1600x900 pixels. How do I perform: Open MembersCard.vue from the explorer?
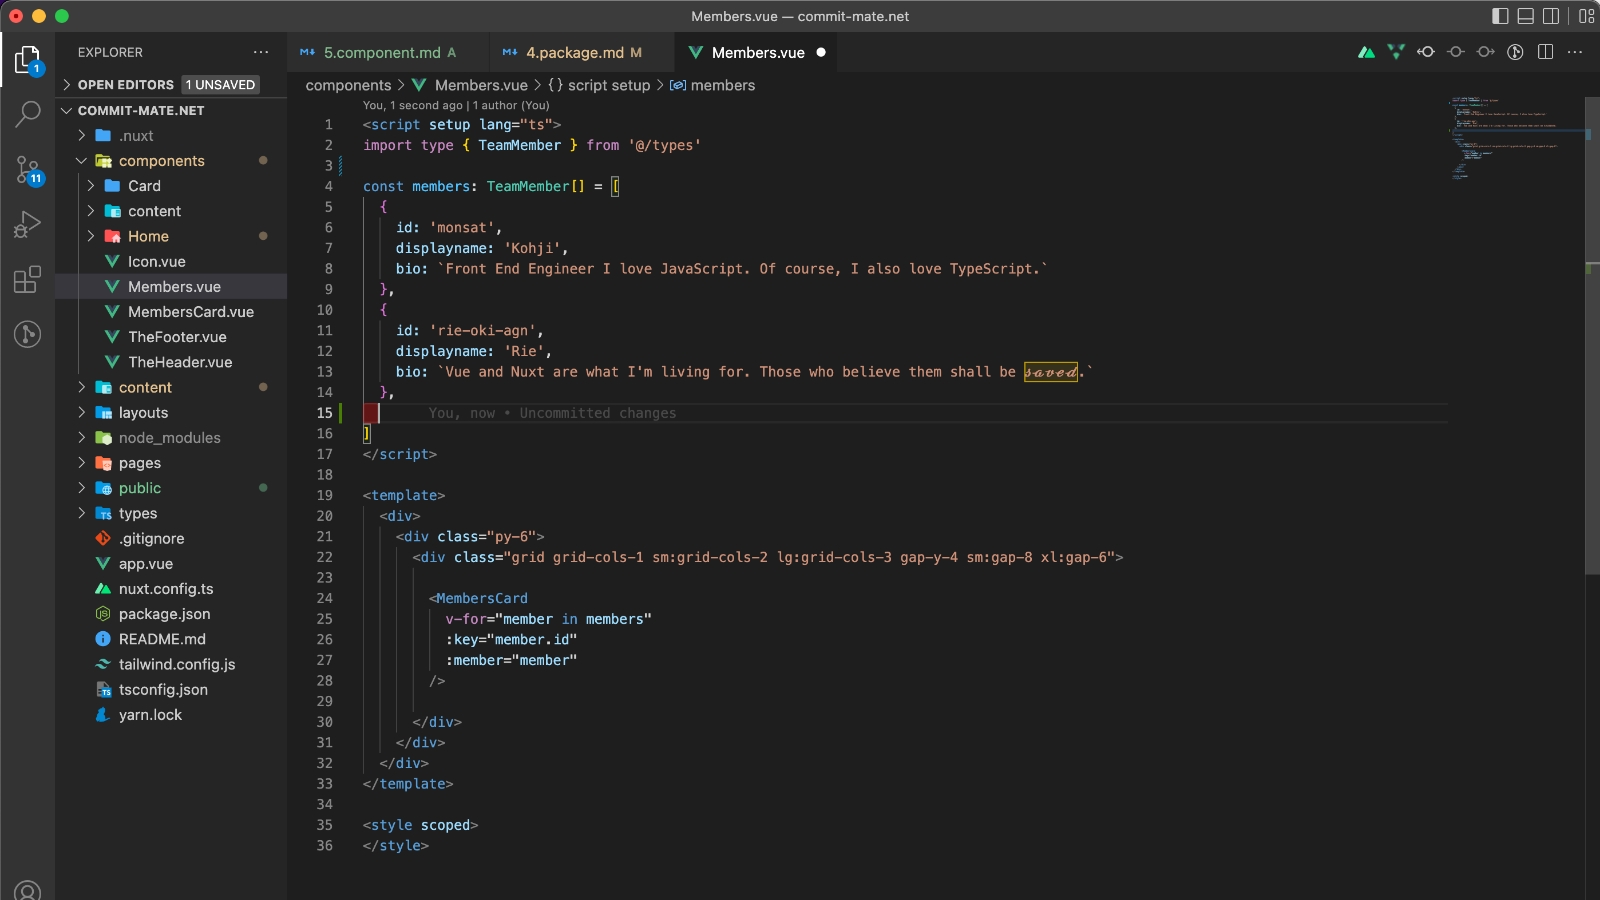pyautogui.click(x=190, y=312)
